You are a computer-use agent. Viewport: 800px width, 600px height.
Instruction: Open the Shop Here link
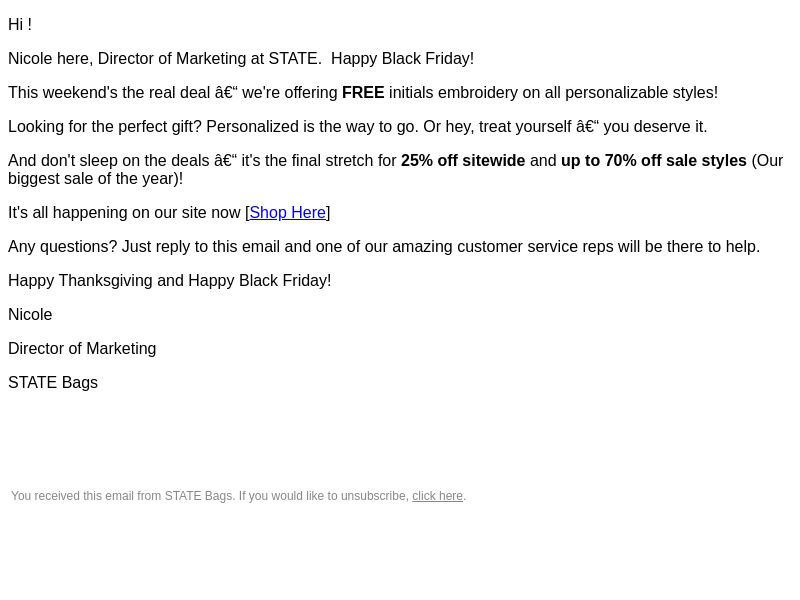[x=287, y=212]
